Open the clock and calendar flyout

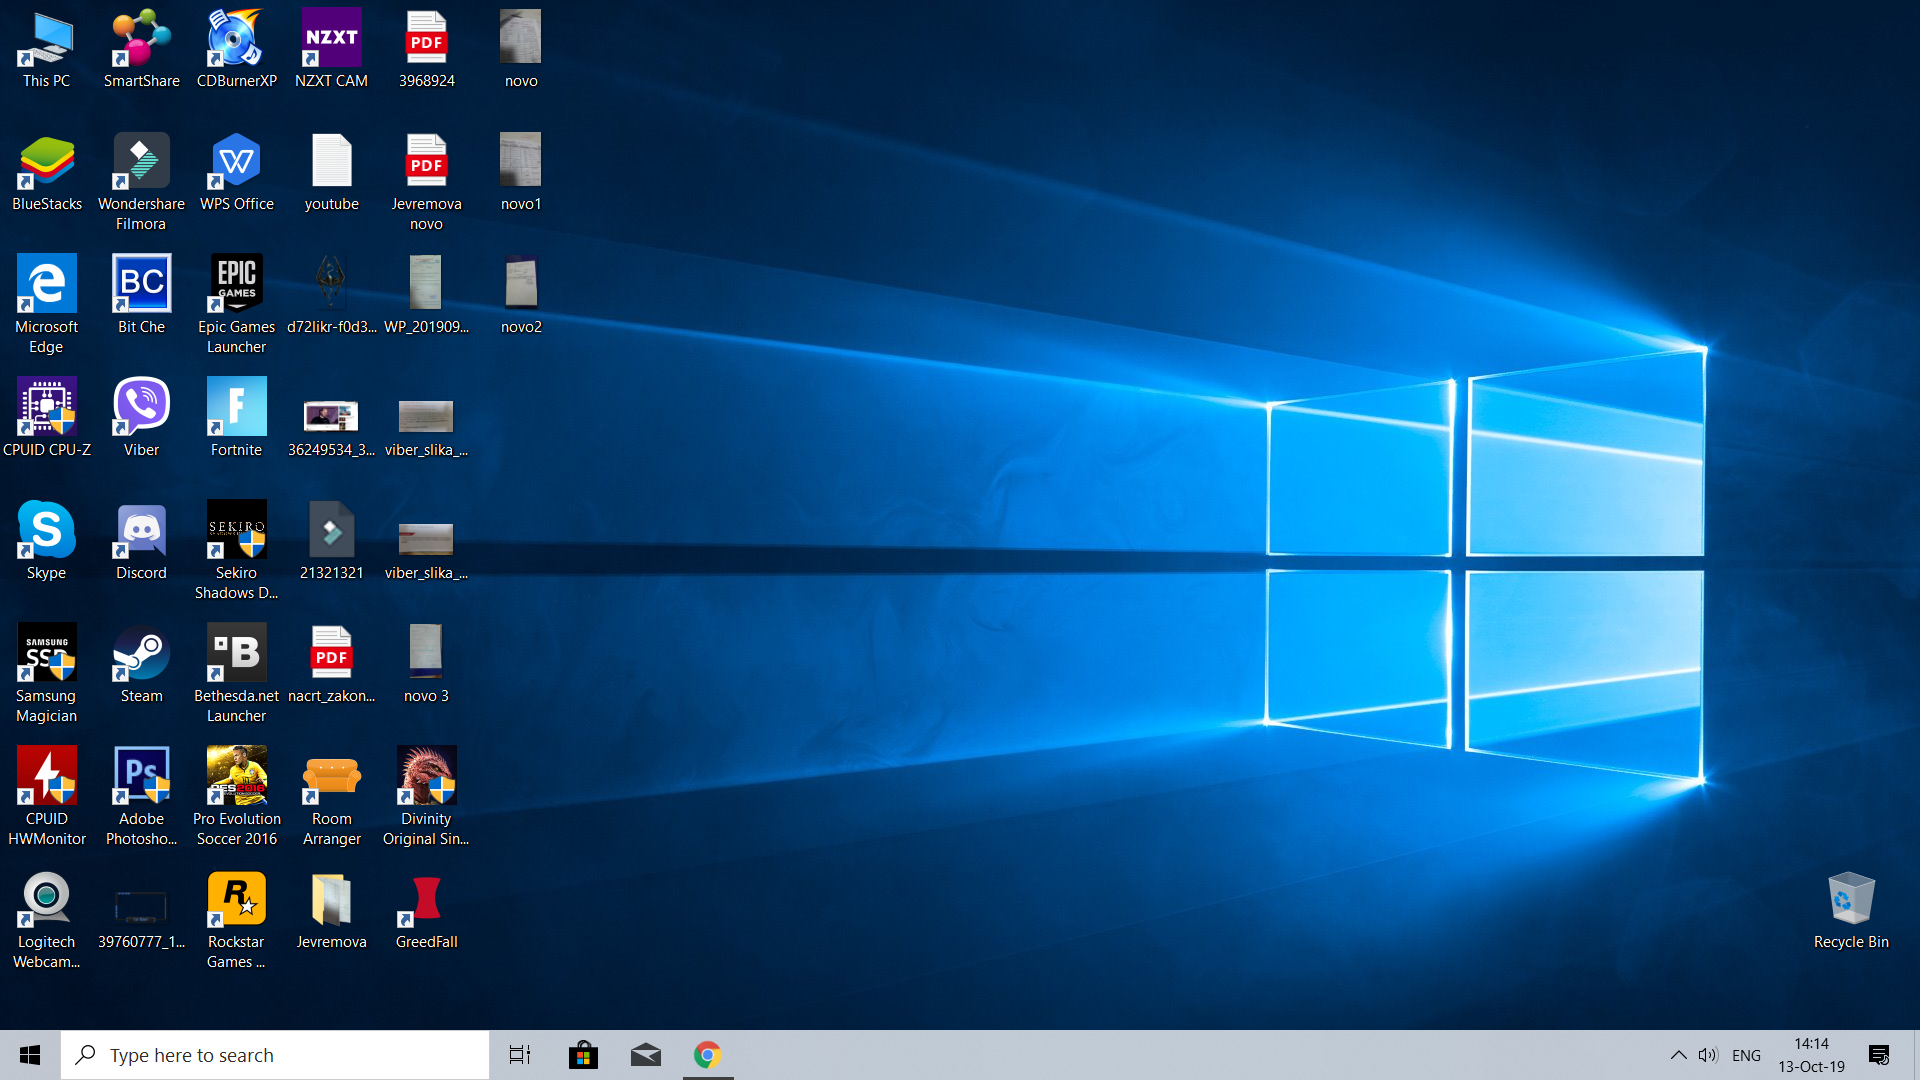[1811, 1055]
